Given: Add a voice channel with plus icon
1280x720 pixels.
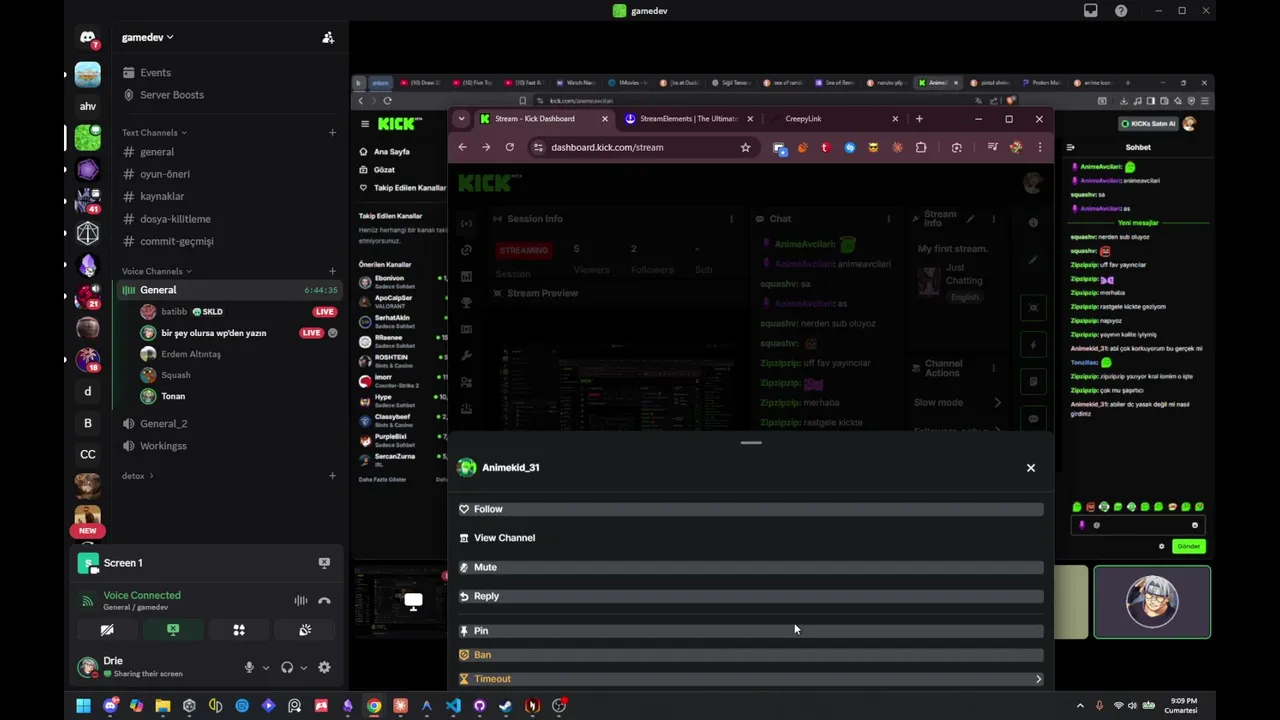Looking at the screenshot, I should [333, 271].
